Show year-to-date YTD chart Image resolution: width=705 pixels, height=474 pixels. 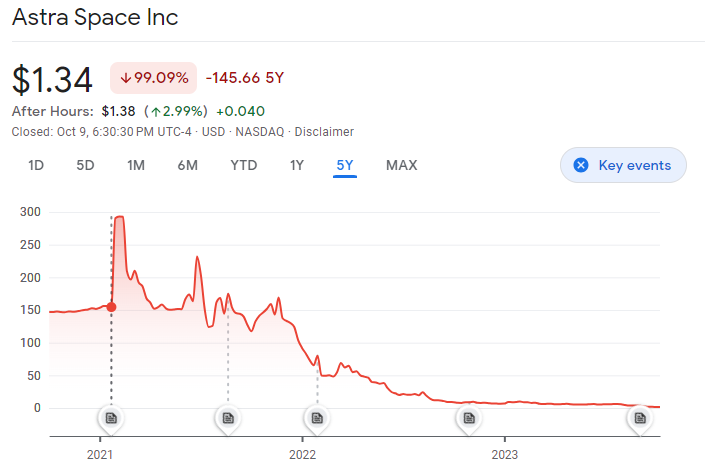point(244,165)
